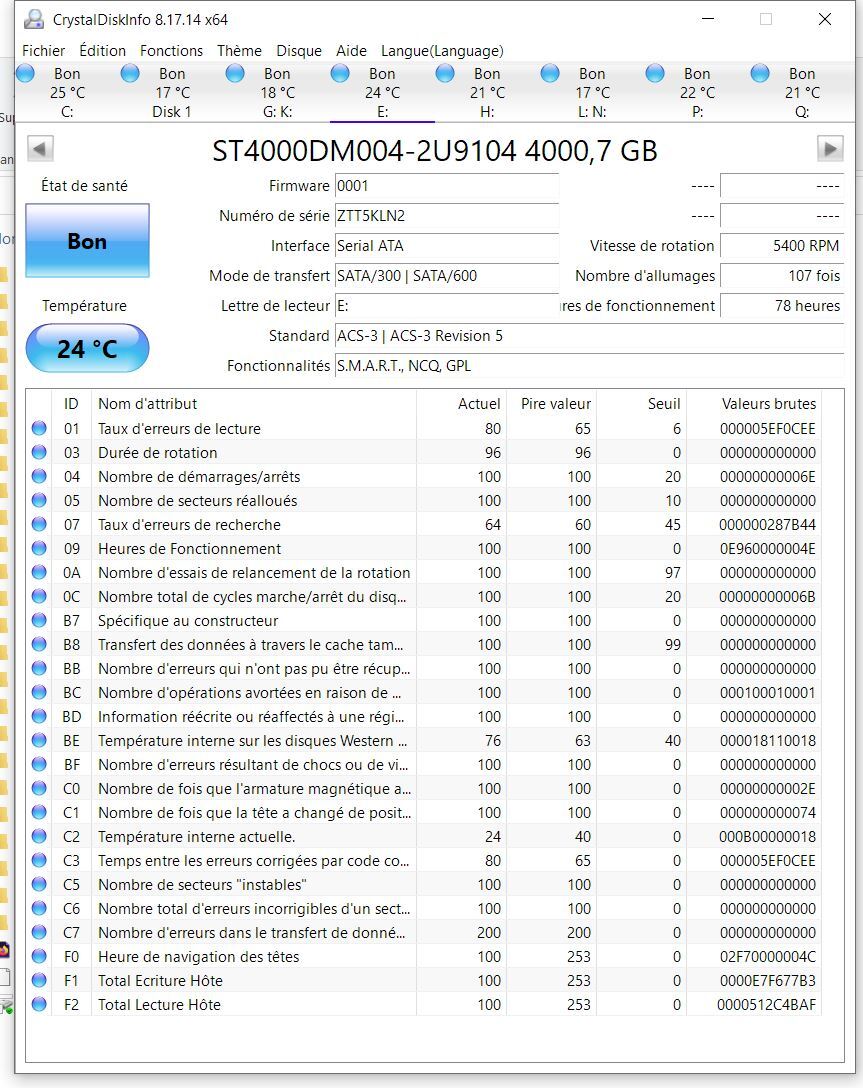Open the Aide menu
This screenshot has width=863, height=1088.
[351, 51]
